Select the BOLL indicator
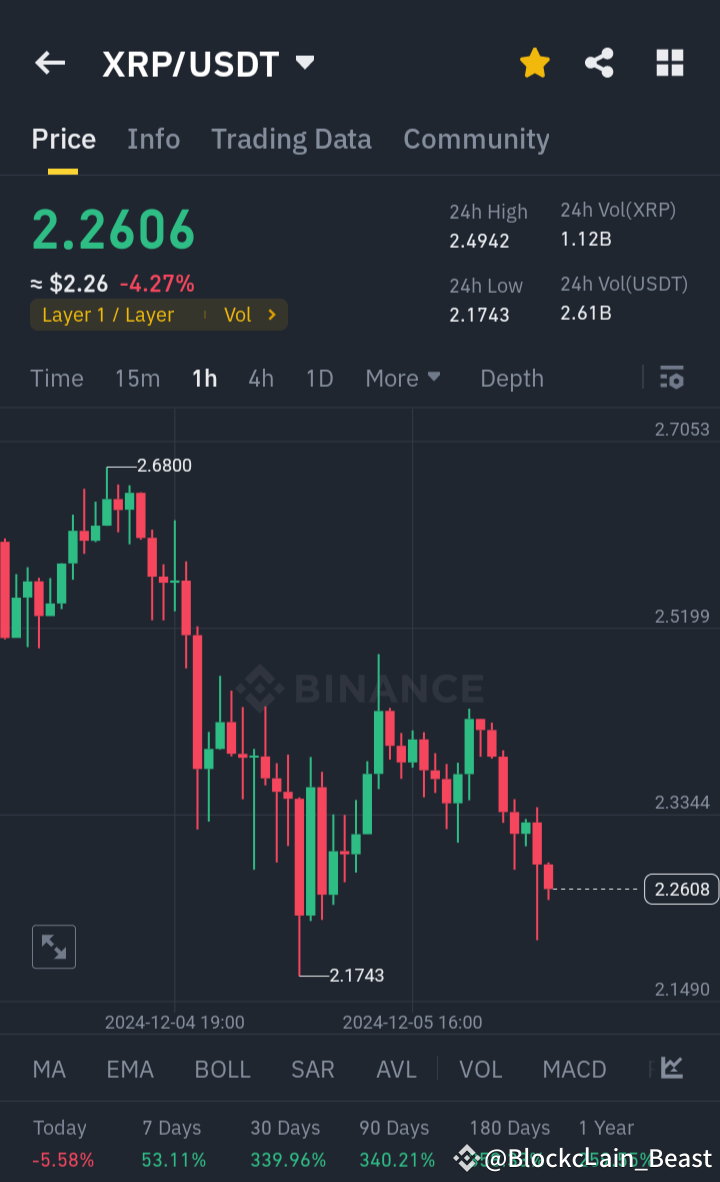 click(x=222, y=1069)
